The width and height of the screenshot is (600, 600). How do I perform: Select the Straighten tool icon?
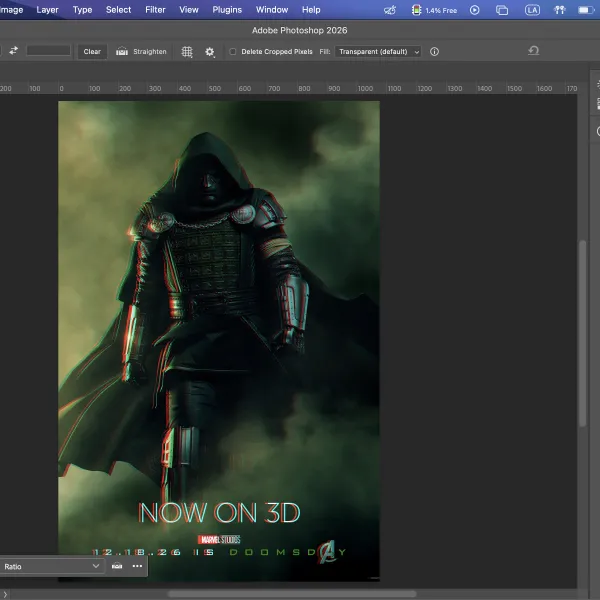pos(122,51)
